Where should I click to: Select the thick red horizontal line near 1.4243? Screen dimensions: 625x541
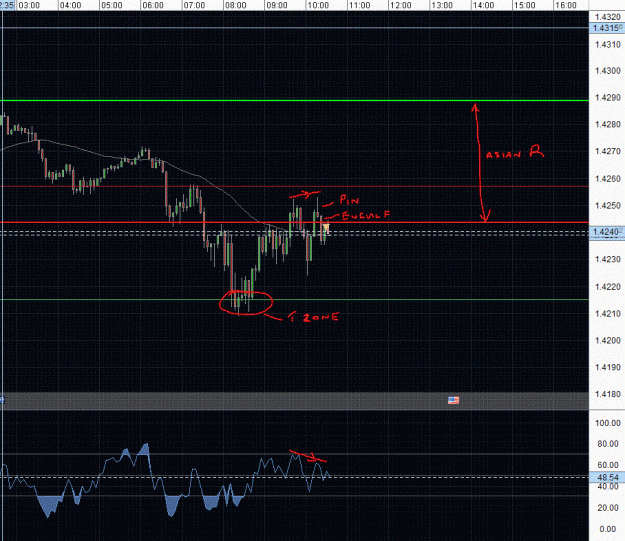pyautogui.click(x=294, y=222)
